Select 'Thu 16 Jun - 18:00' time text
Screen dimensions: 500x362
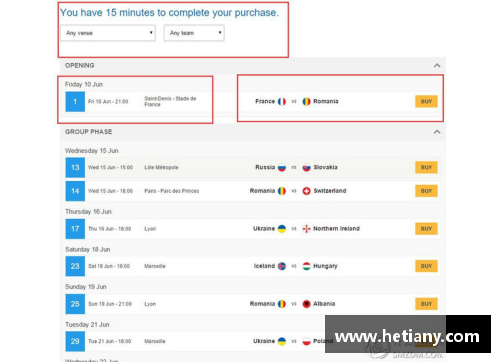110,229
